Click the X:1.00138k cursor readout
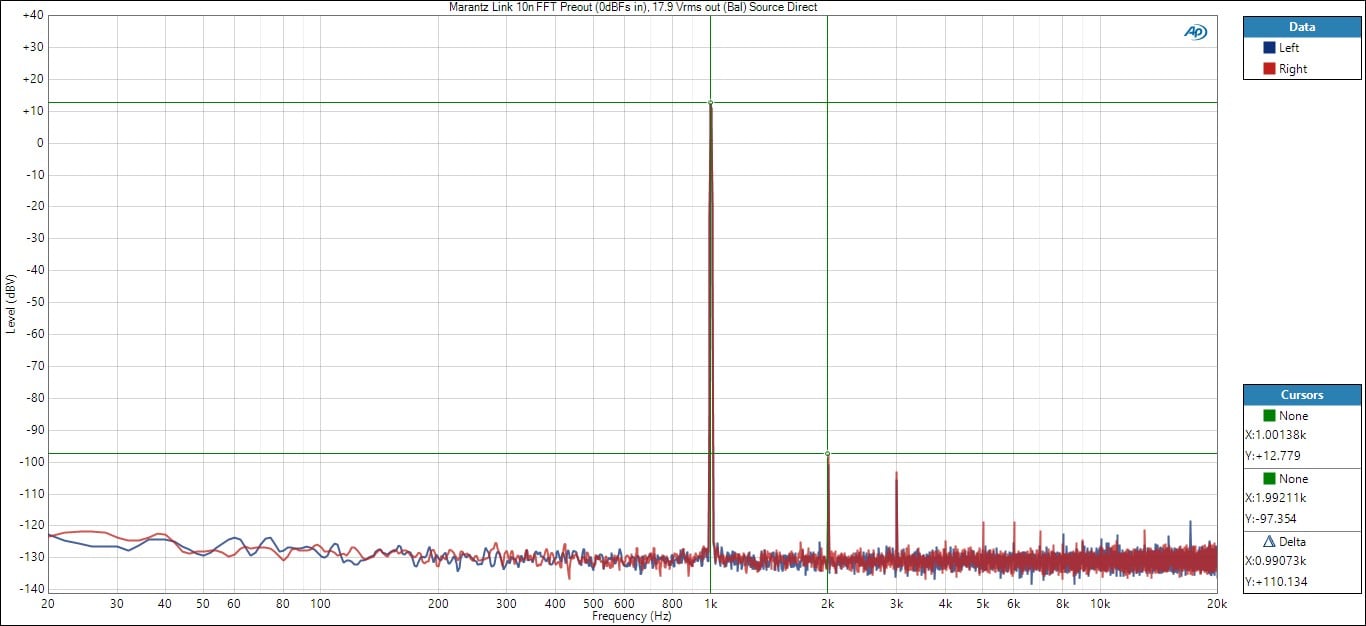This screenshot has height=626, width=1366. 1275,435
